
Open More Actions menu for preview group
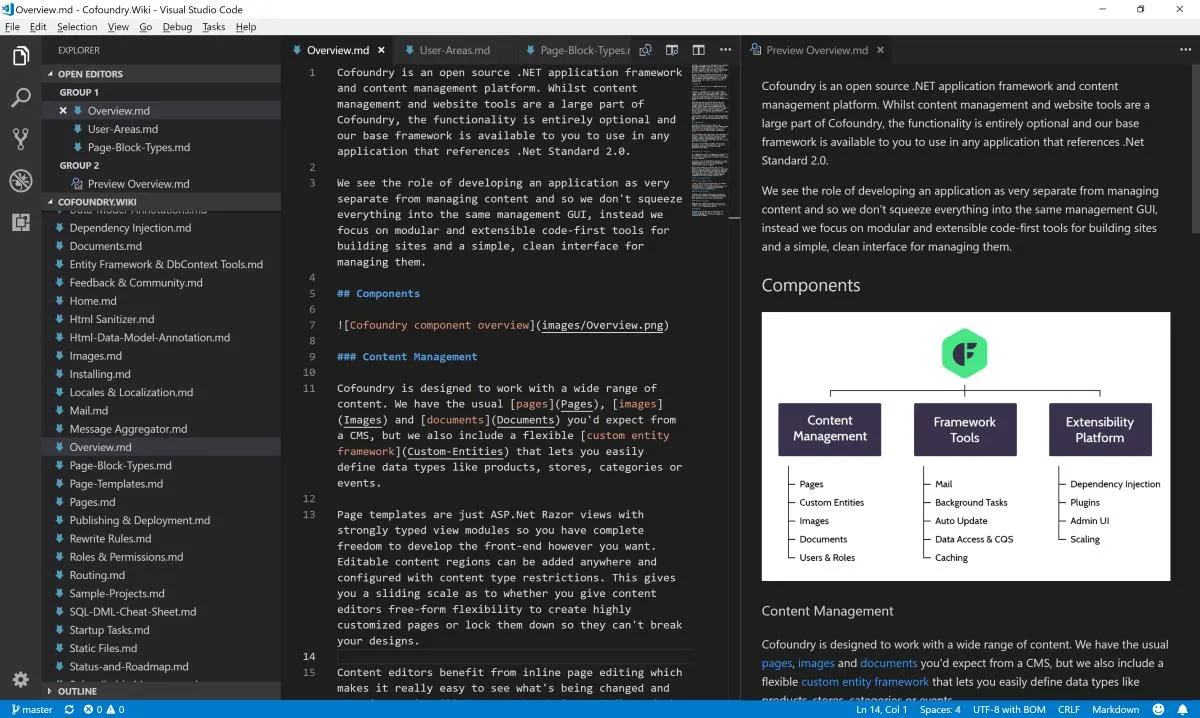[x=1184, y=50]
